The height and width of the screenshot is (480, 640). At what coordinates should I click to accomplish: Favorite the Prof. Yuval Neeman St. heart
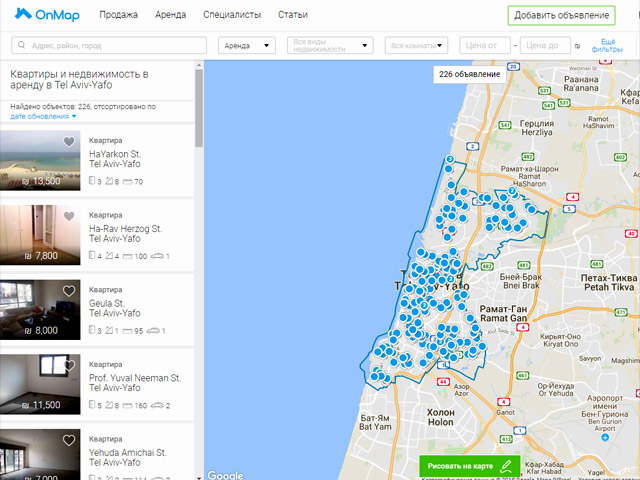[69, 365]
